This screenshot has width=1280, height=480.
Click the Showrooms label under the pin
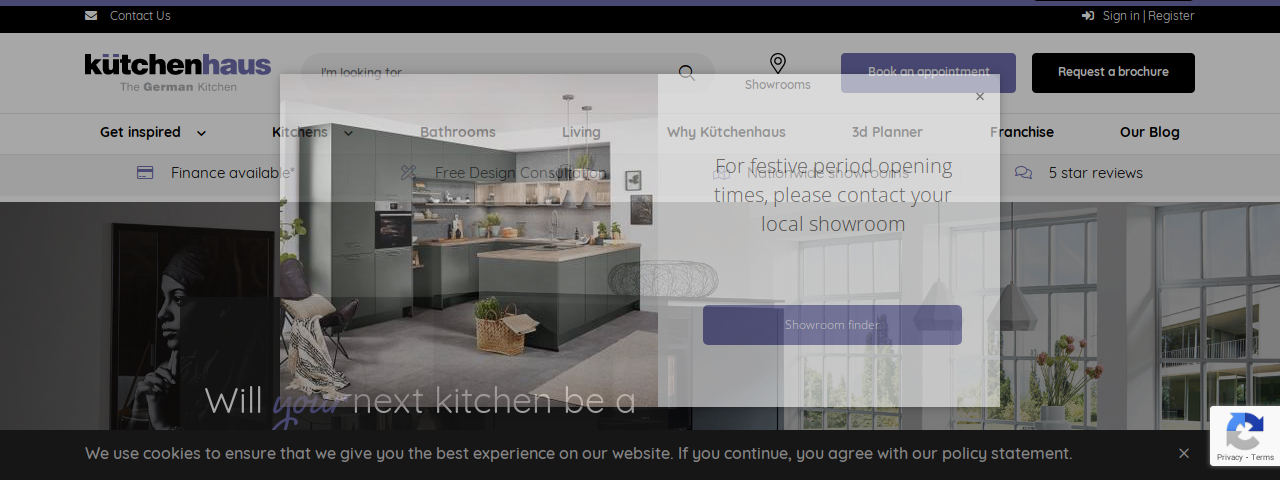pos(778,85)
